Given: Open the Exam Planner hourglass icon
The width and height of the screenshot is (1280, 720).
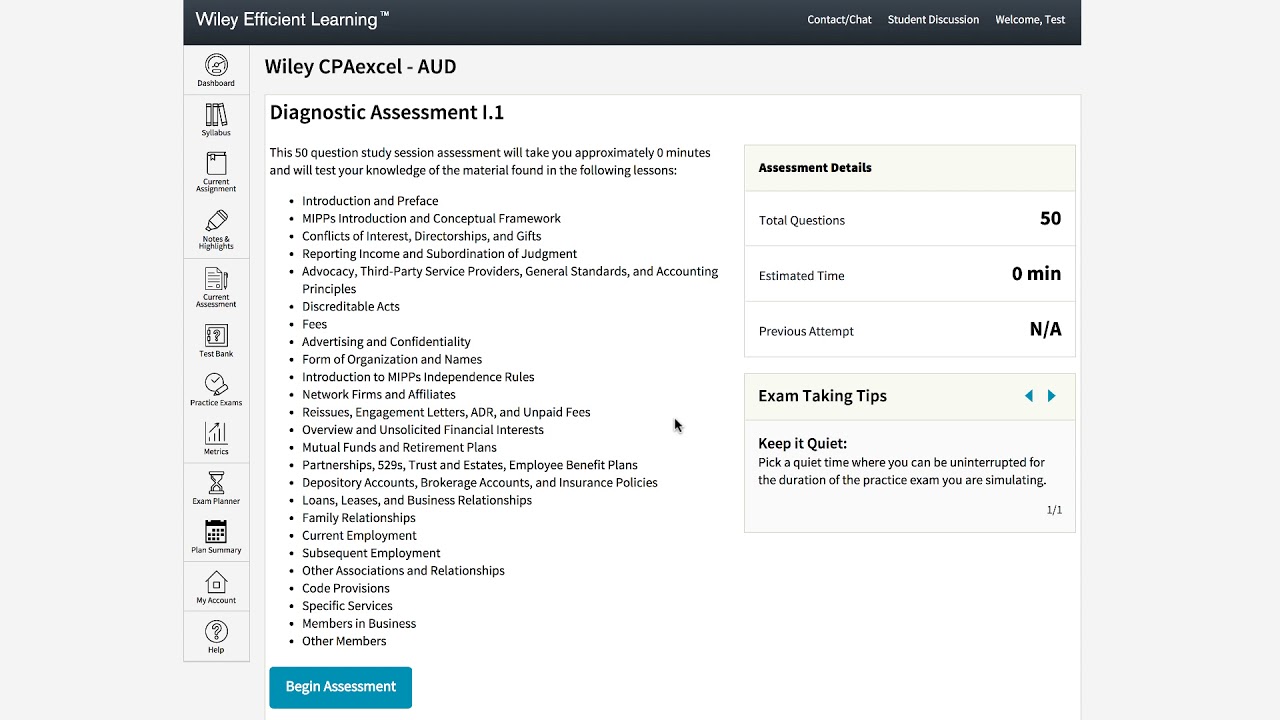Looking at the screenshot, I should pyautogui.click(x=216, y=483).
